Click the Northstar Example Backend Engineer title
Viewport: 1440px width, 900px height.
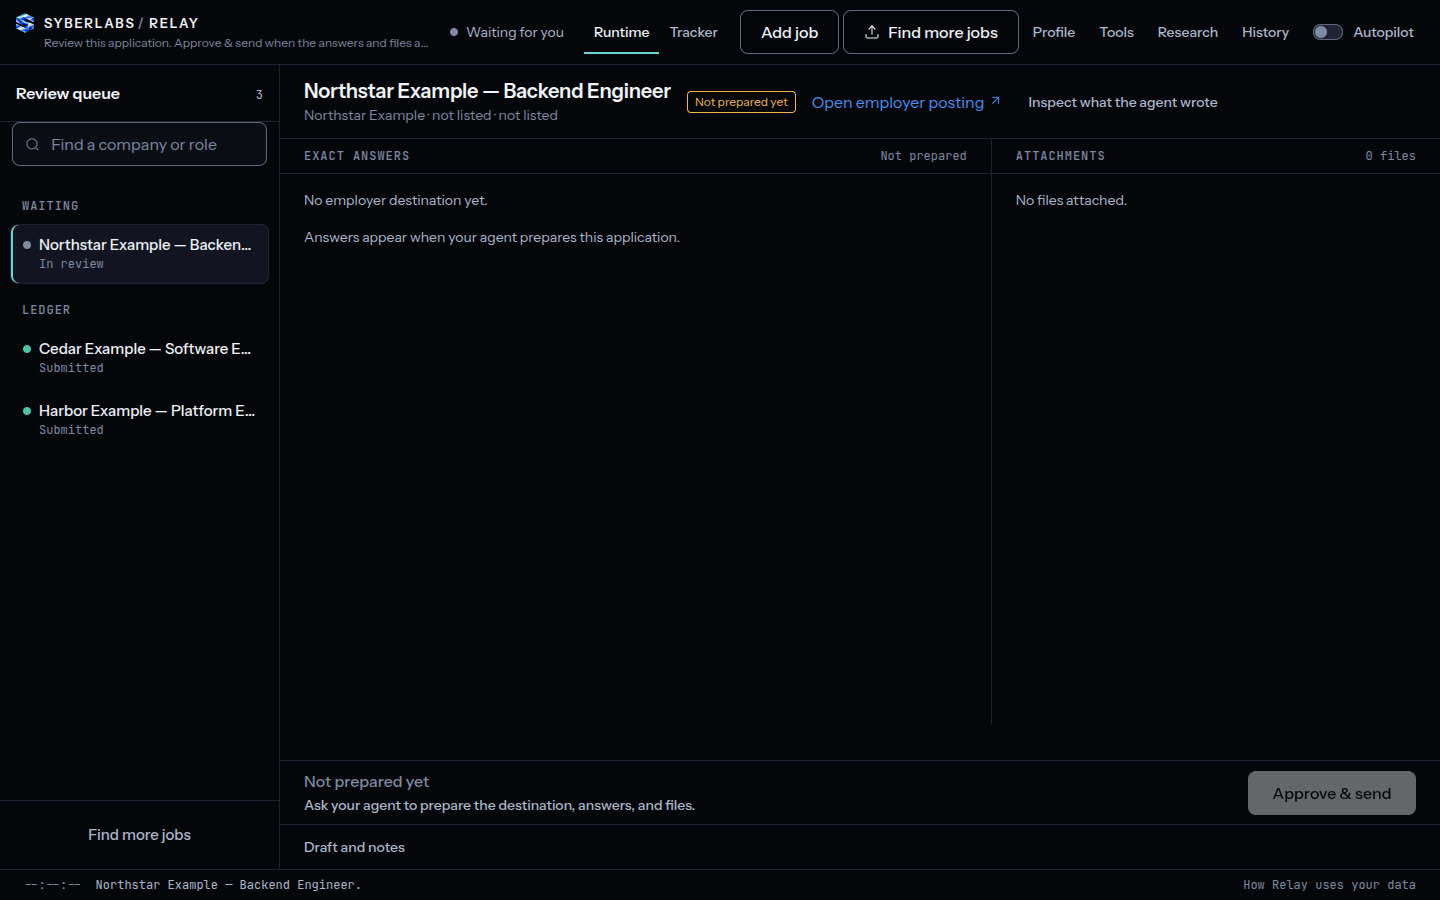(487, 91)
